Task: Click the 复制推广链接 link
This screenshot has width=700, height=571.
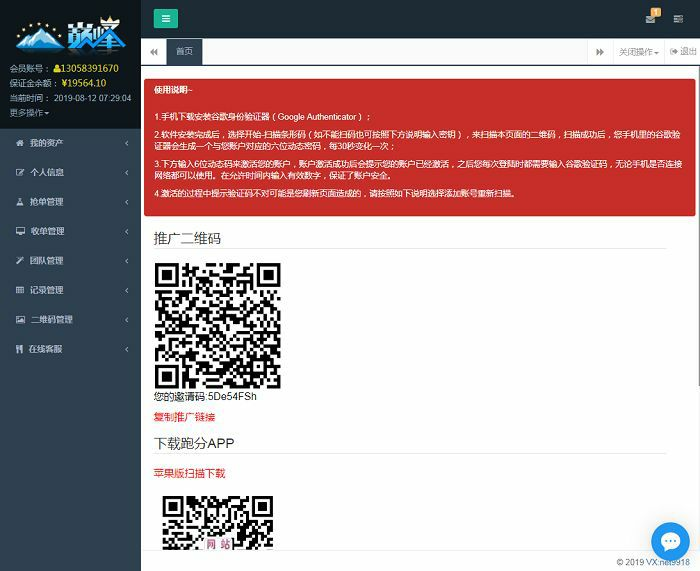Action: point(184,417)
